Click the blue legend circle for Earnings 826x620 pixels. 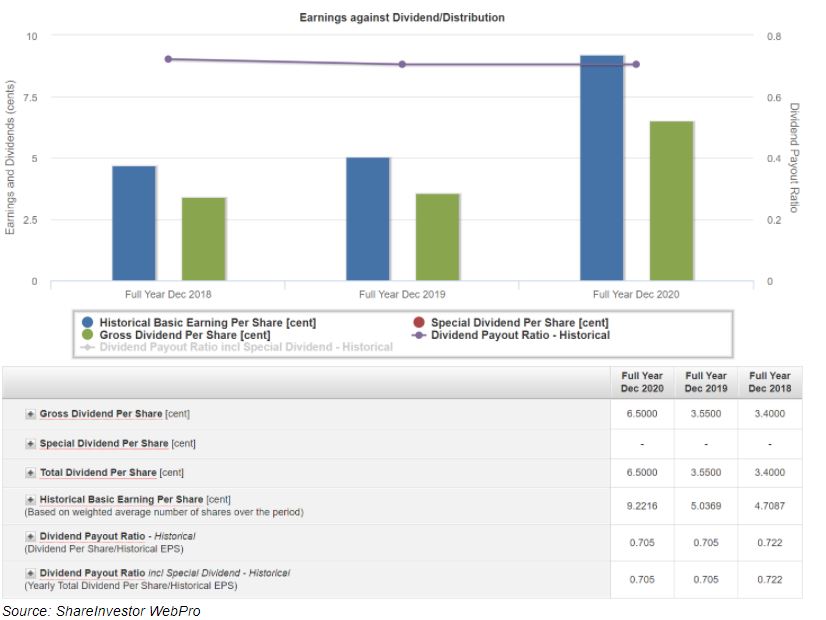click(88, 323)
